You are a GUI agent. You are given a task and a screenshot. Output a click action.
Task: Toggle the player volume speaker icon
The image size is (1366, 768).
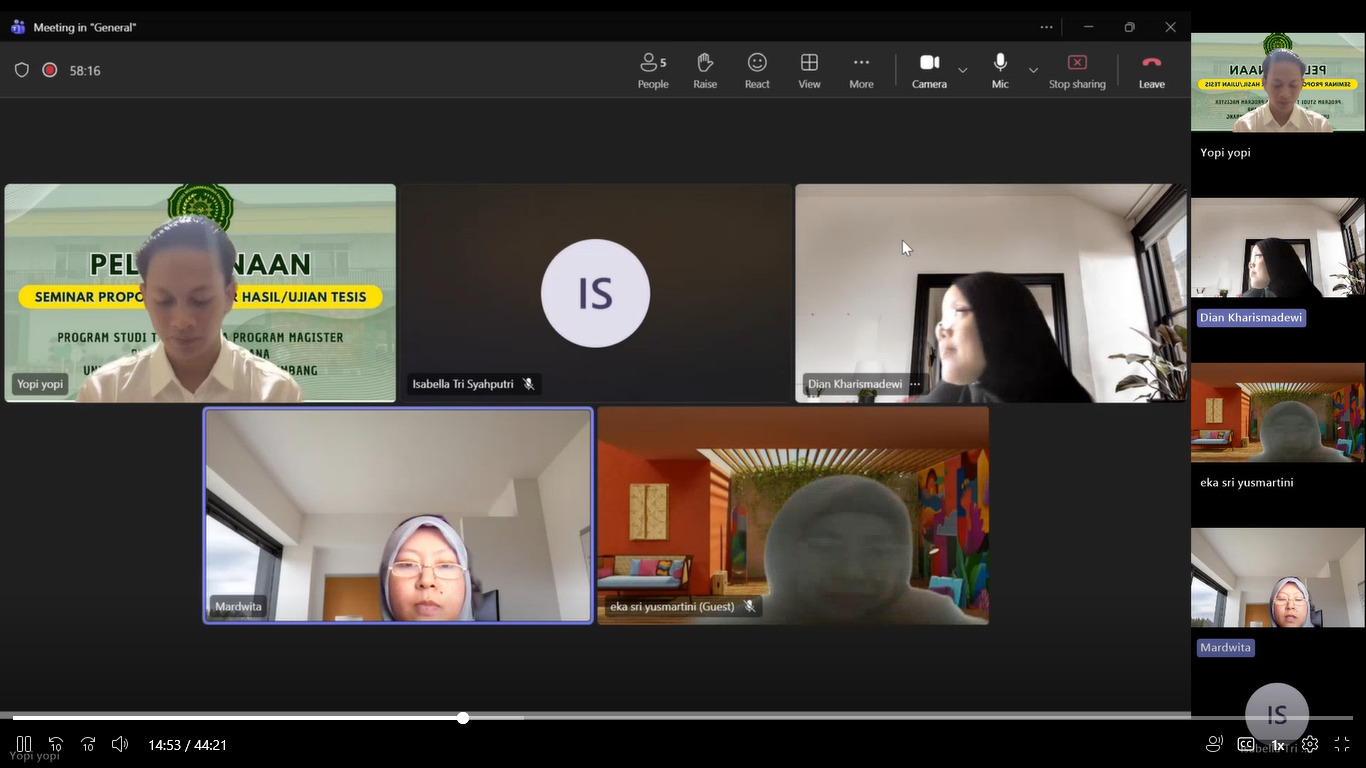[x=120, y=744]
